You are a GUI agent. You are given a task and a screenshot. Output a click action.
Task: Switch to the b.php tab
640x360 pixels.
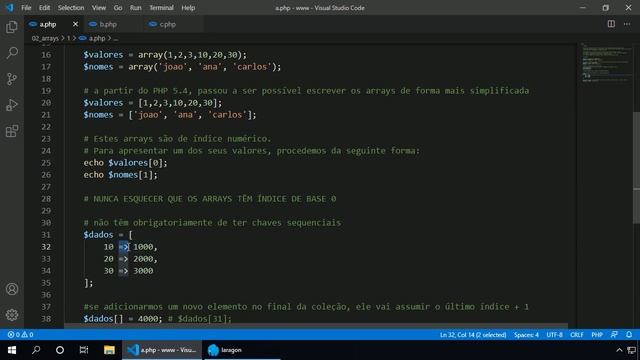[x=108, y=24]
